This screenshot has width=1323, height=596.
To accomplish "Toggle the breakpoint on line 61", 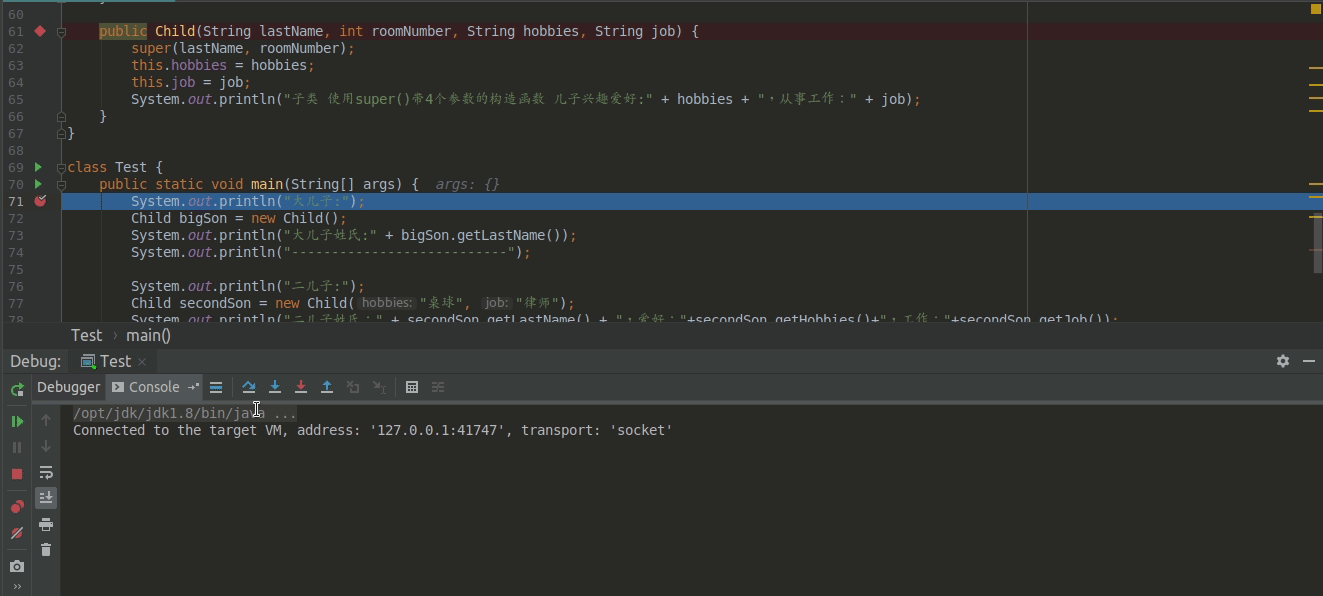I will pyautogui.click(x=40, y=31).
